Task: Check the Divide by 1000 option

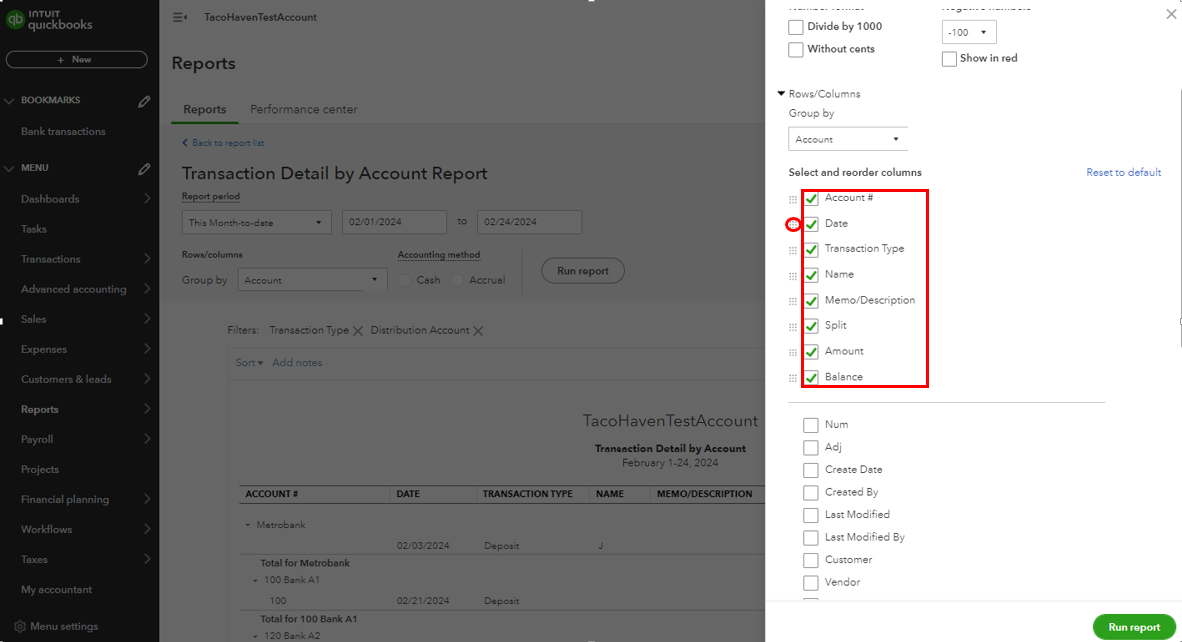Action: click(795, 27)
